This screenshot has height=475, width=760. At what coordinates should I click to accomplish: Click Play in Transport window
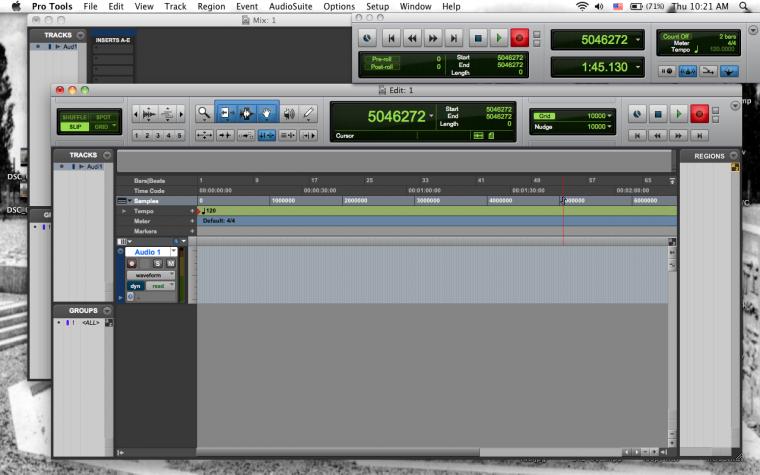499,38
